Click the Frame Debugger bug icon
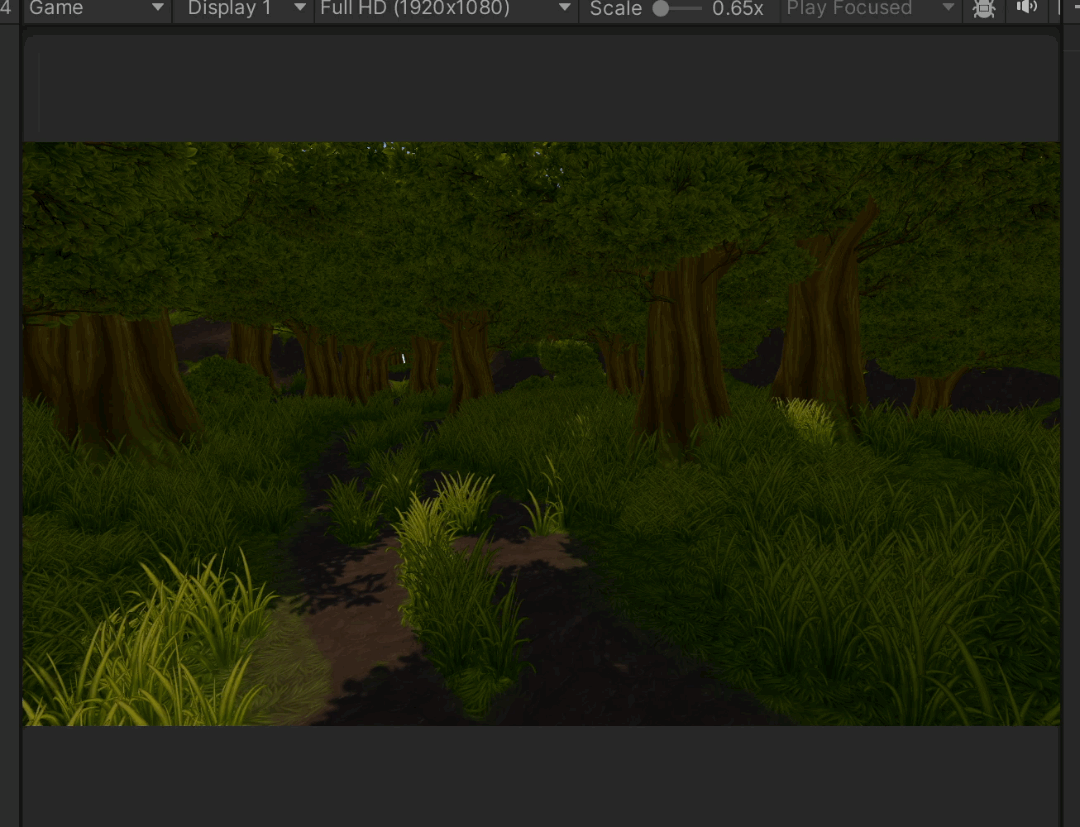1080x827 pixels. [x=984, y=9]
